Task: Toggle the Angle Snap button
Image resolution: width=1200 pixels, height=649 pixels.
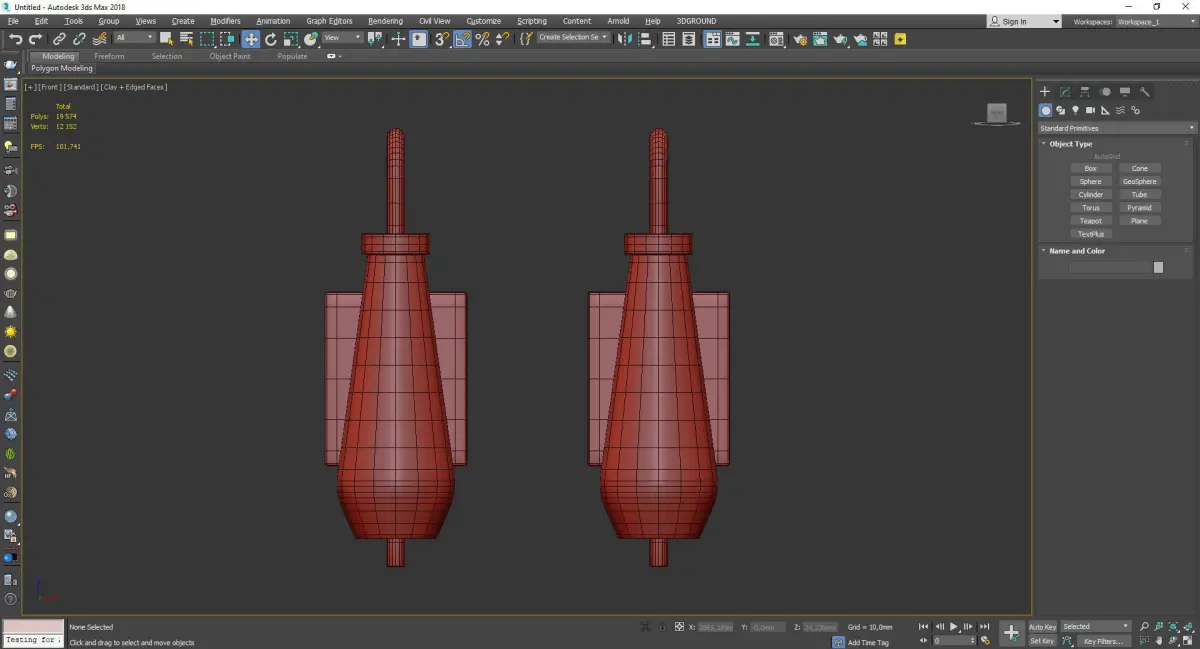Action: tap(462, 39)
